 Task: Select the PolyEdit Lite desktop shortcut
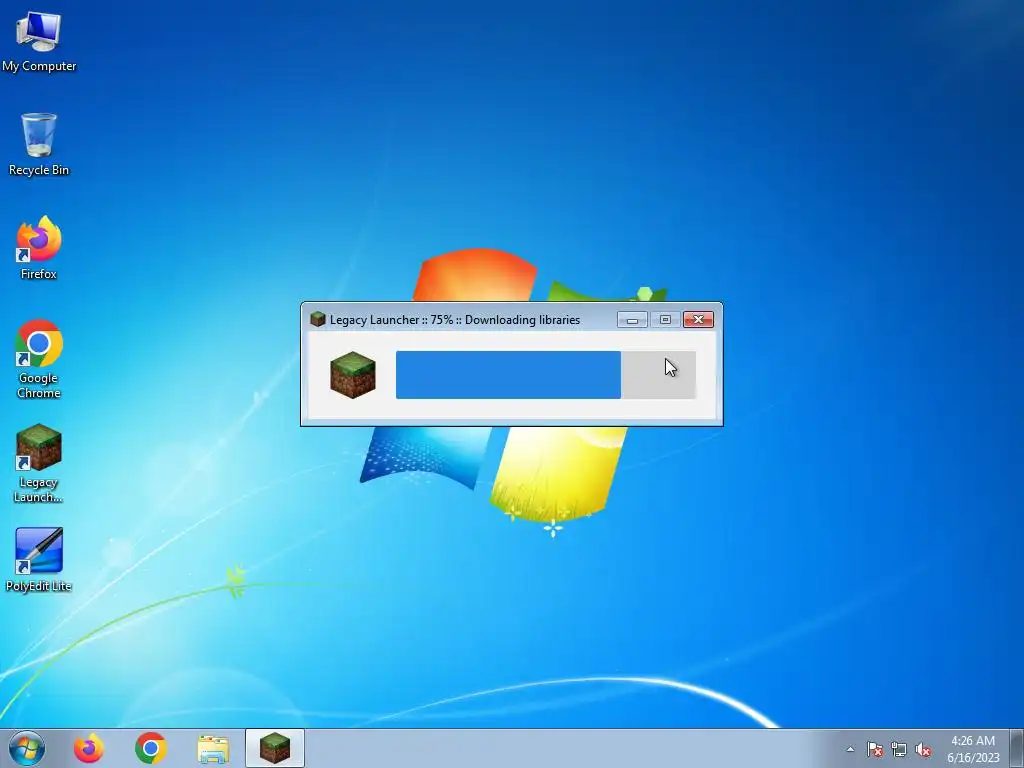click(39, 560)
